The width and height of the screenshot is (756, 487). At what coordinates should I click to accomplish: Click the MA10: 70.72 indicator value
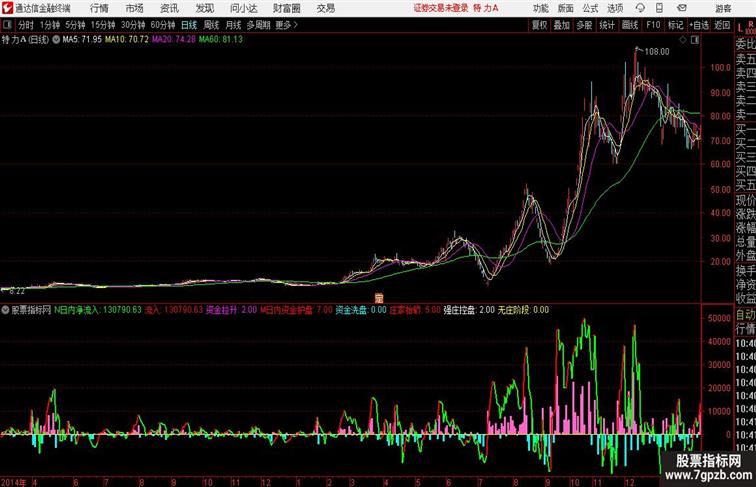127,40
